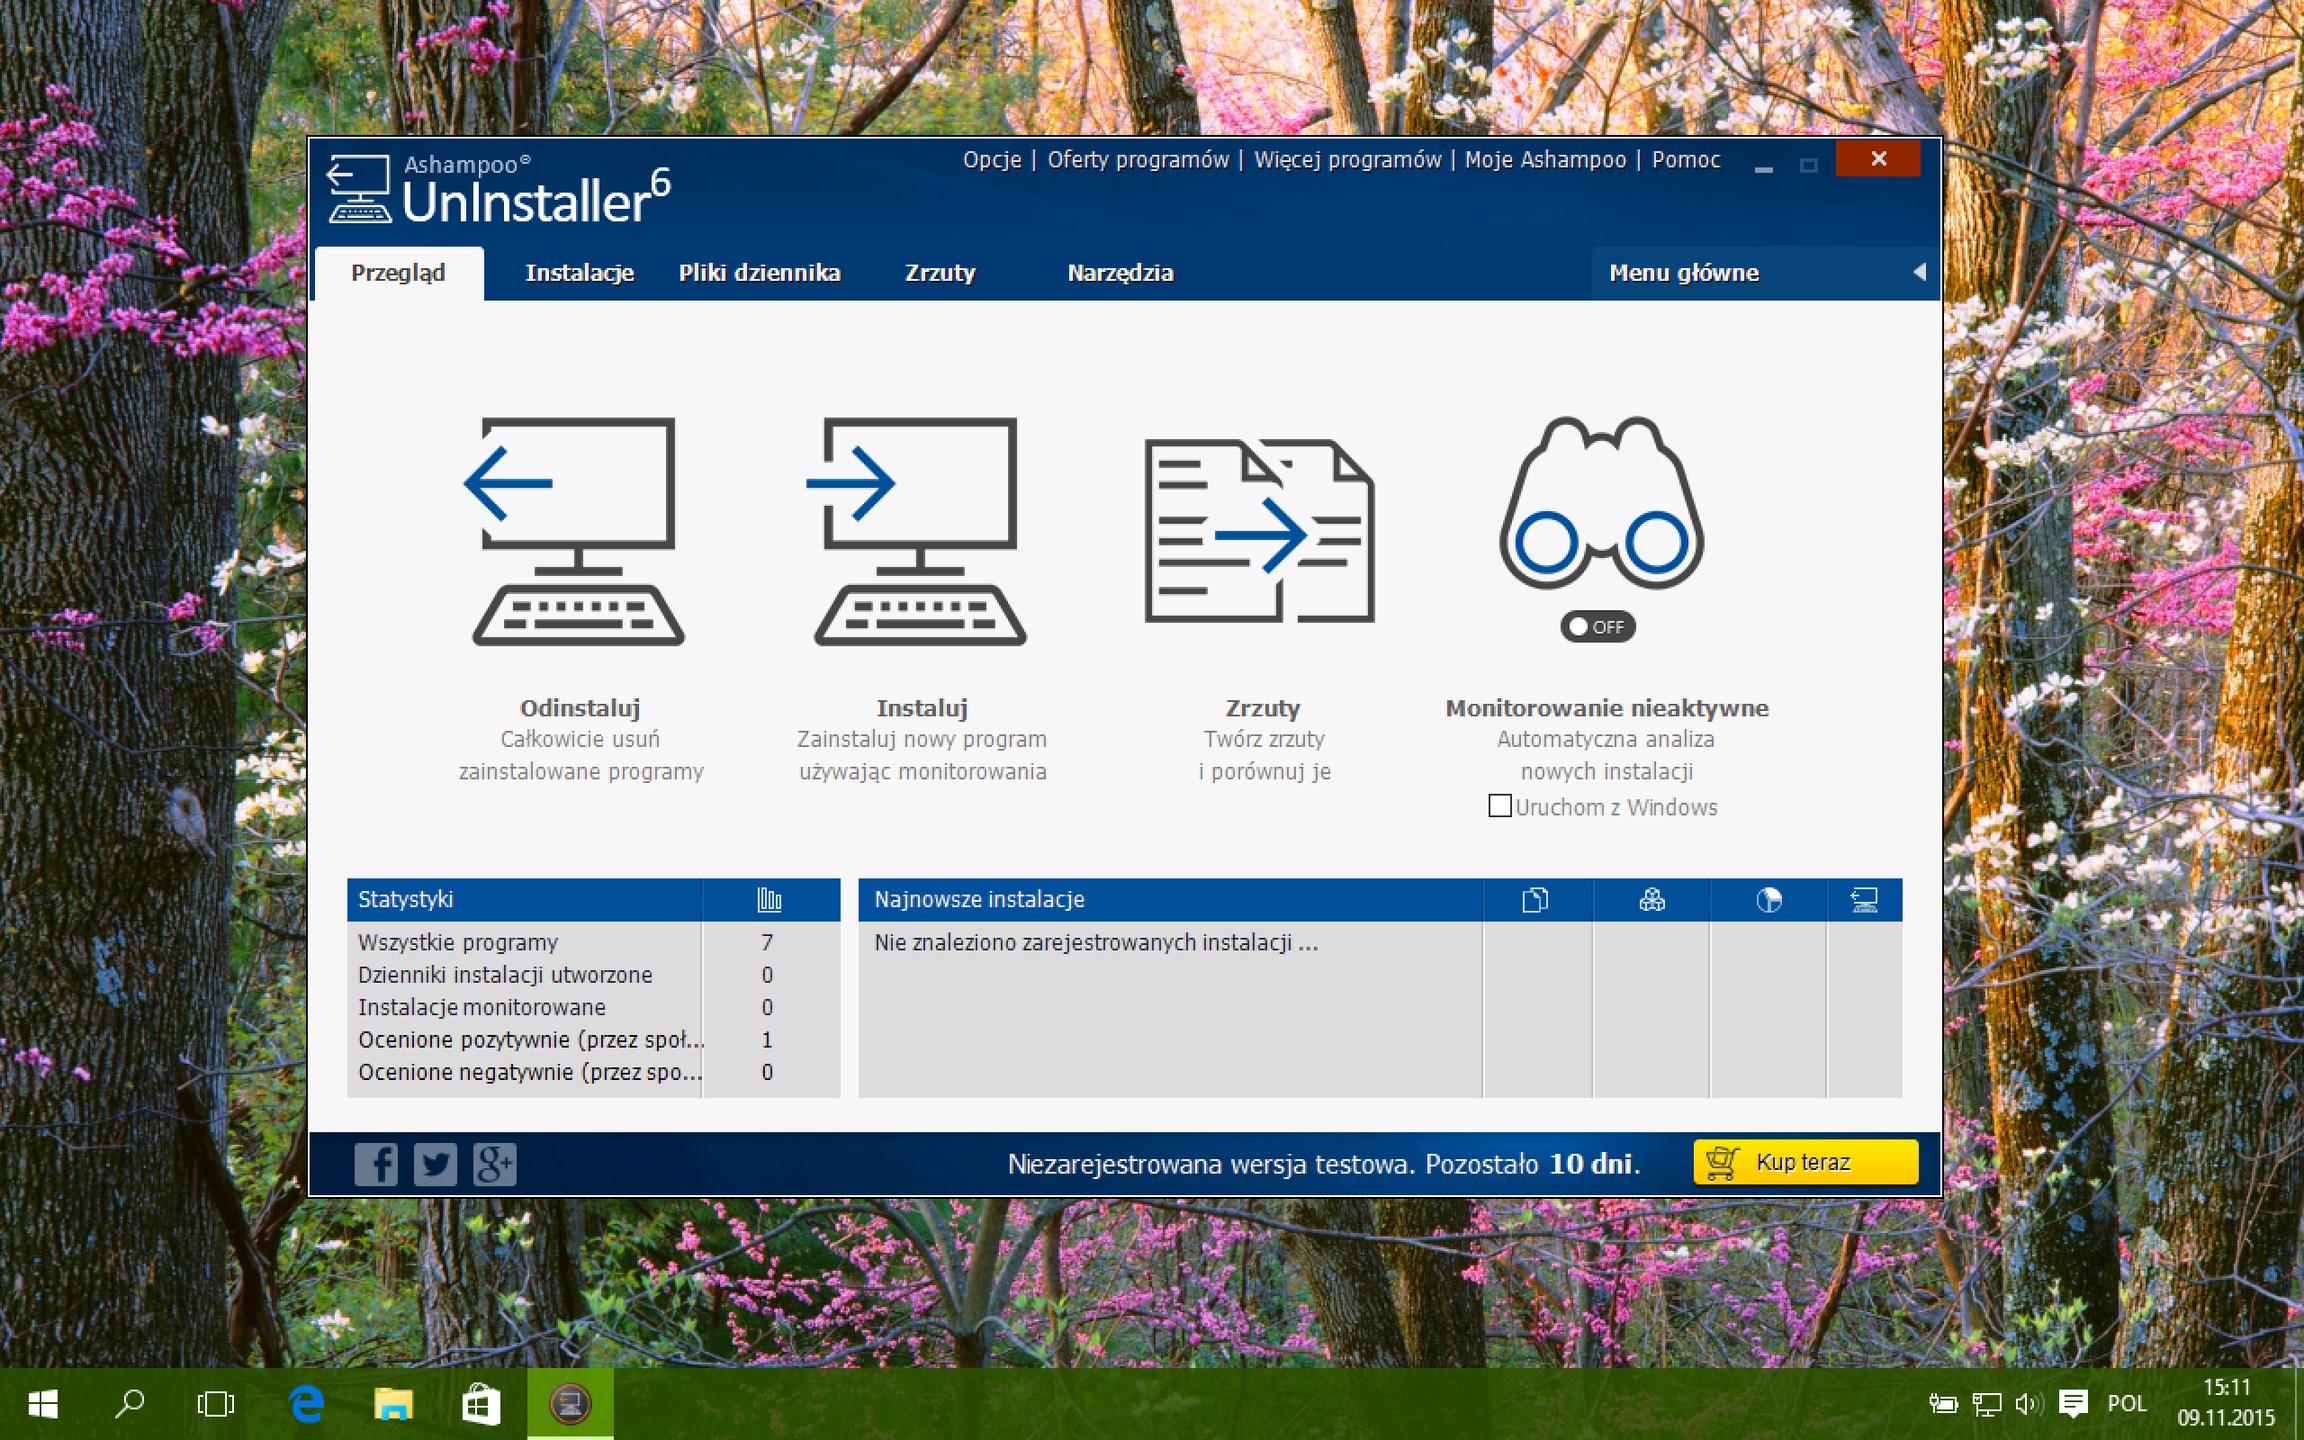The height and width of the screenshot is (1440, 2304).
Task: Enable the Uruchom z Windows checkbox
Action: [x=1499, y=806]
